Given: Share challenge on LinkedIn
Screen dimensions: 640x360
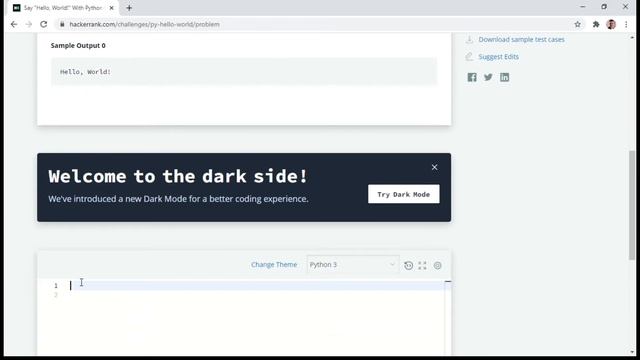Looking at the screenshot, I should 504,77.
